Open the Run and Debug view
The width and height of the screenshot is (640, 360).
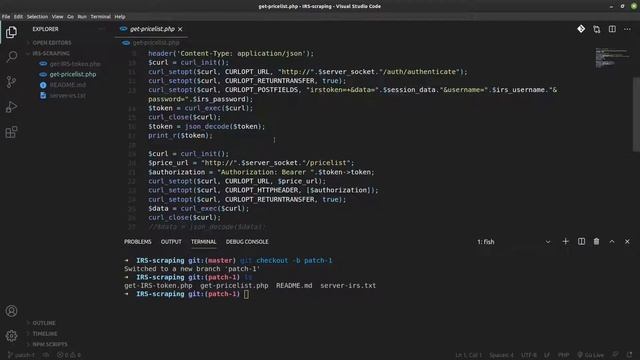point(11,107)
